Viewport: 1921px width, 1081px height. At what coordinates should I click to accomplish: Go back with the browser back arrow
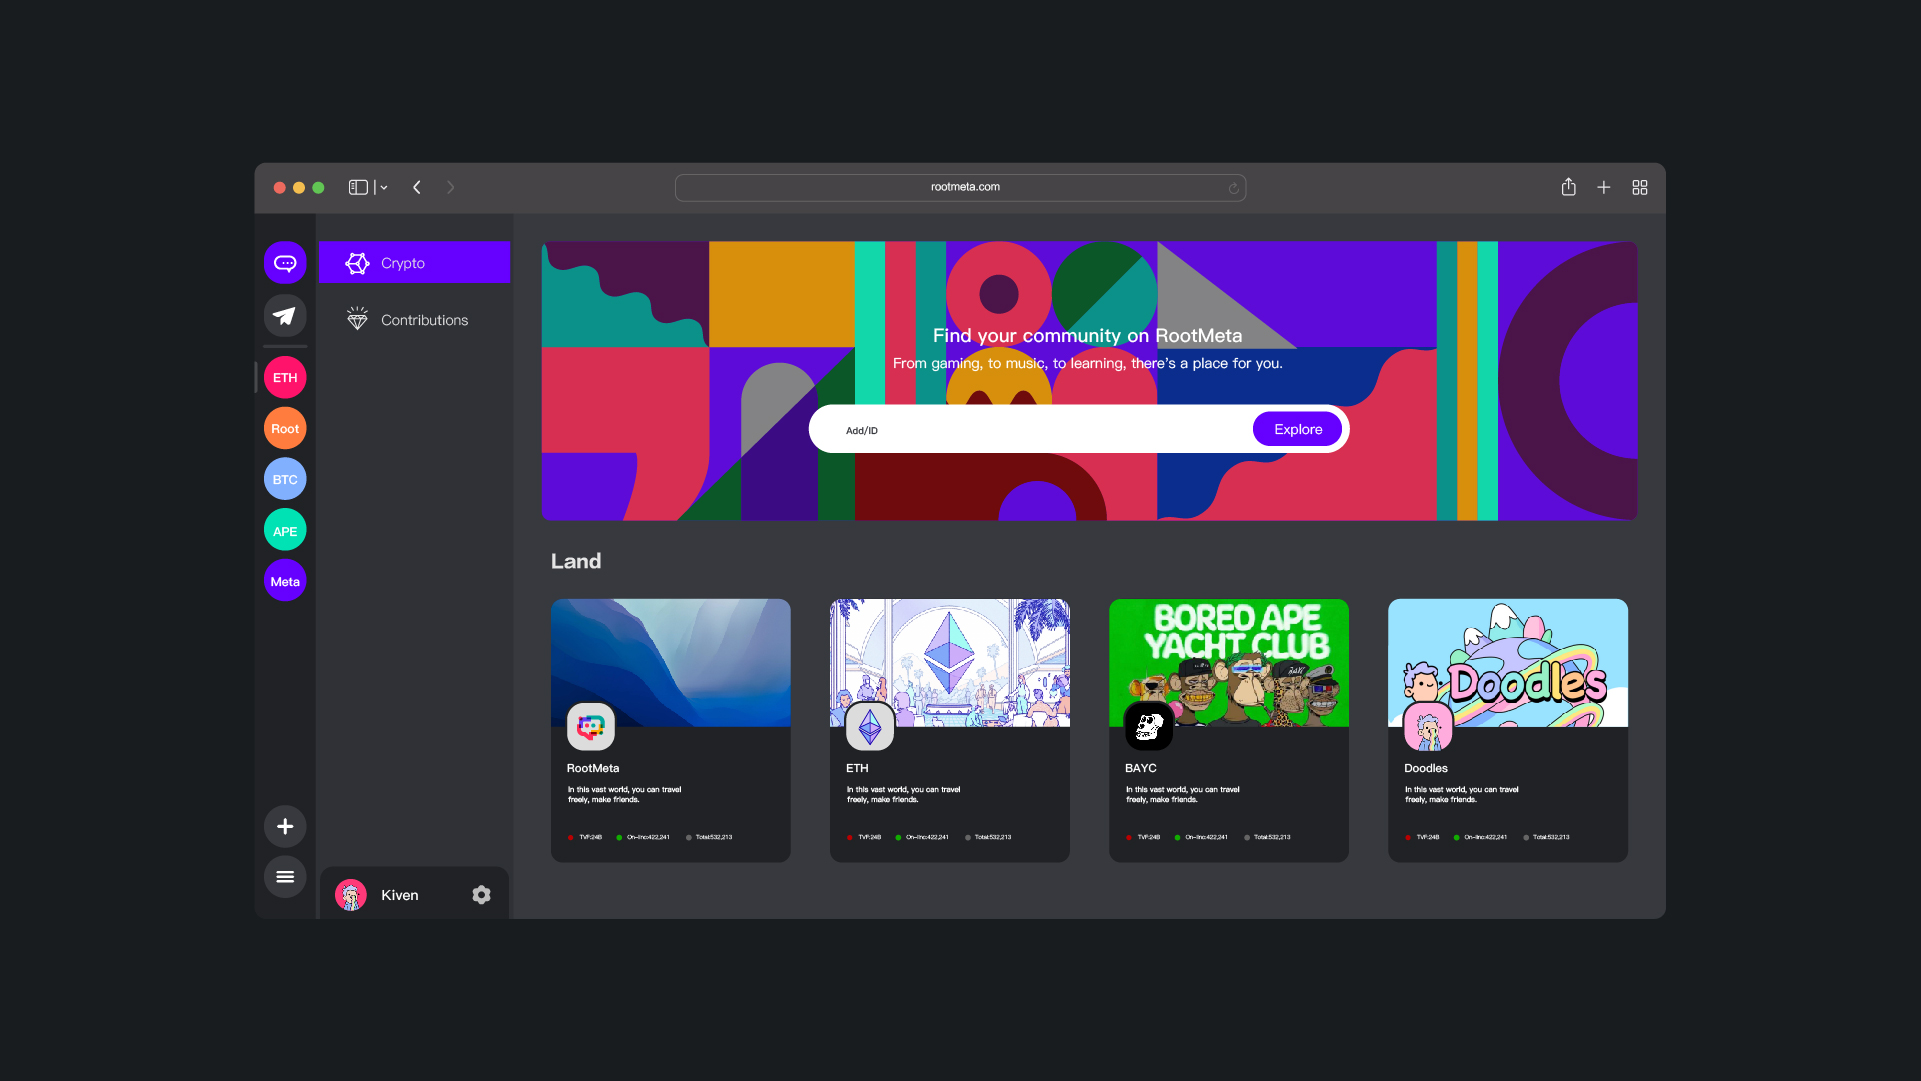pyautogui.click(x=417, y=187)
